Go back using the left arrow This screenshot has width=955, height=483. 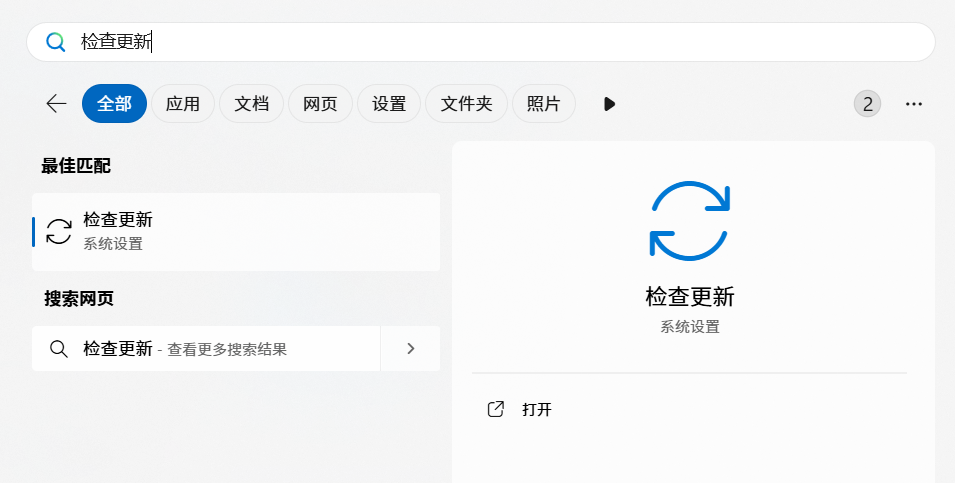click(56, 103)
